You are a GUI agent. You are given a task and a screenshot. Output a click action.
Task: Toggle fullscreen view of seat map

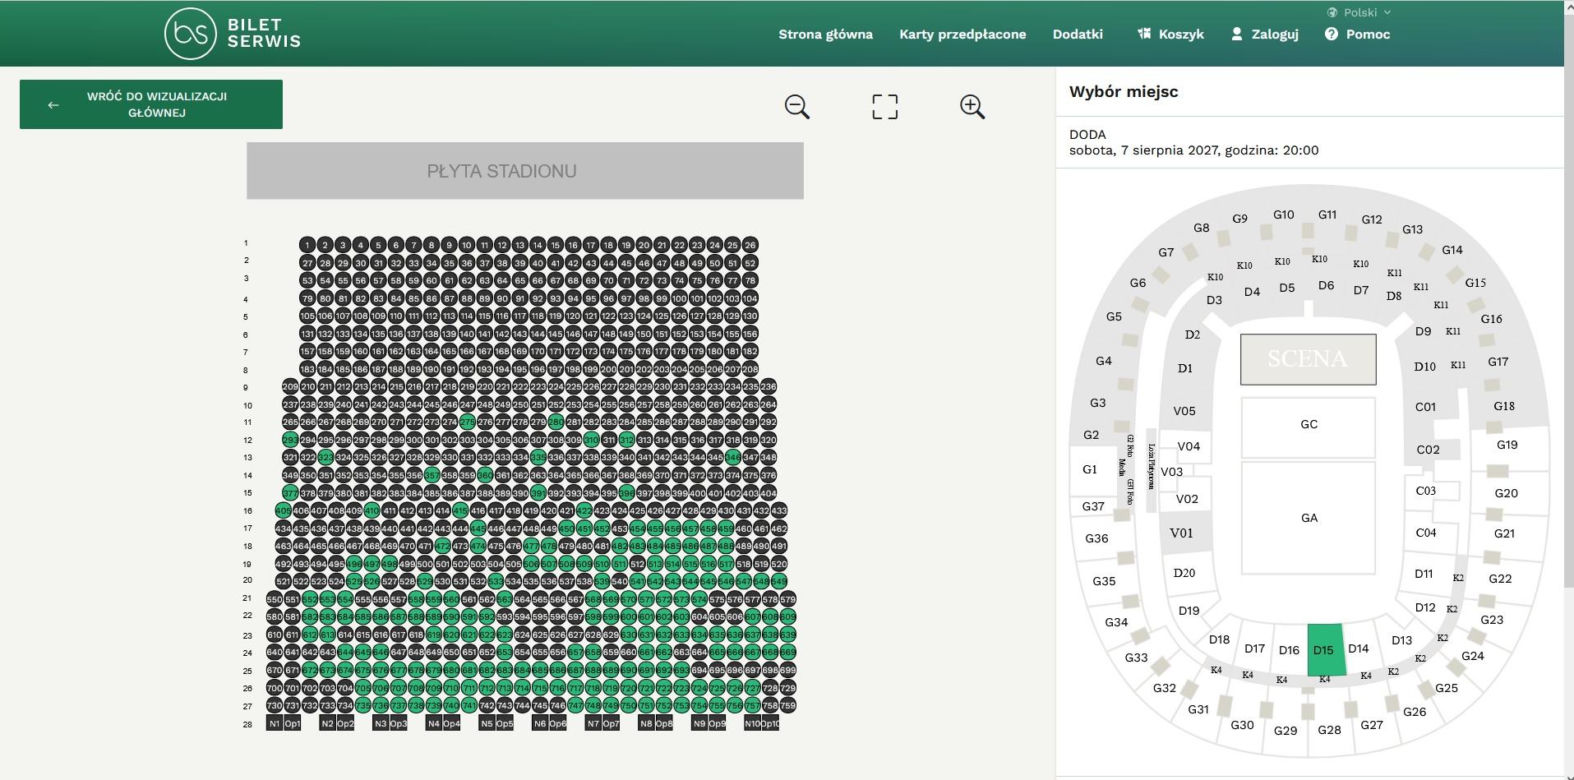[x=885, y=107]
